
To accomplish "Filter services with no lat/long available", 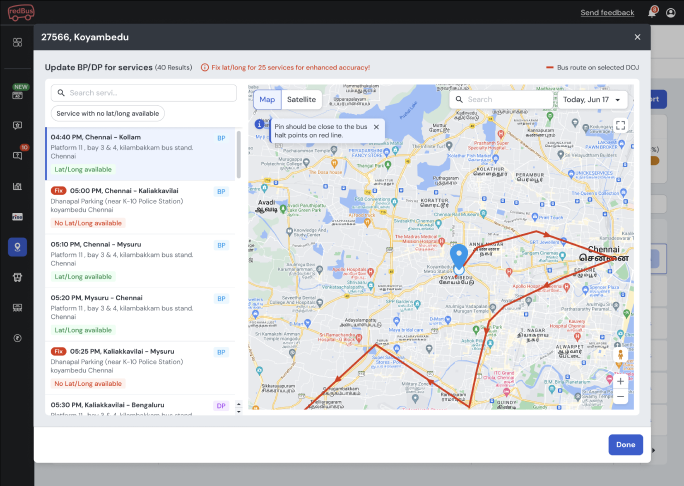I will pyautogui.click(x=108, y=113).
